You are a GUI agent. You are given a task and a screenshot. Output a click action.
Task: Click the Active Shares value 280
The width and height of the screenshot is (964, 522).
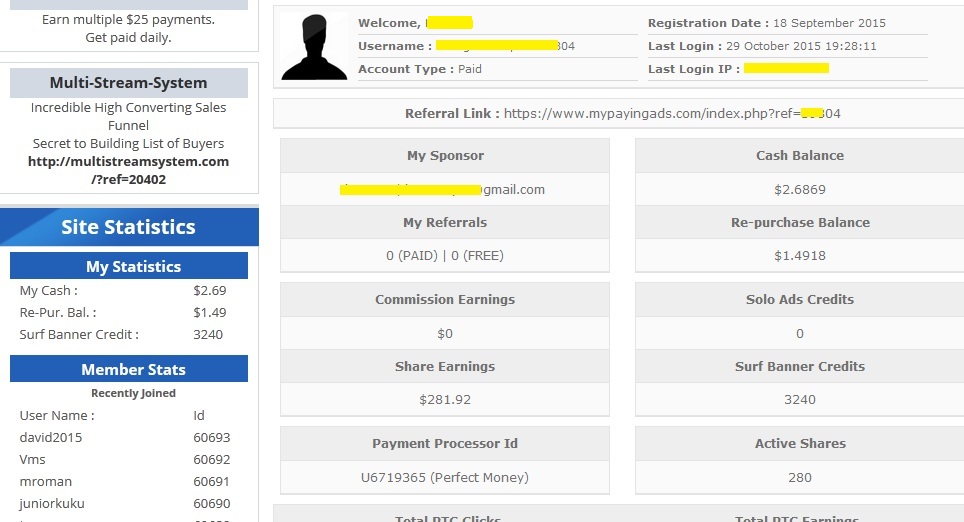pyautogui.click(x=800, y=477)
